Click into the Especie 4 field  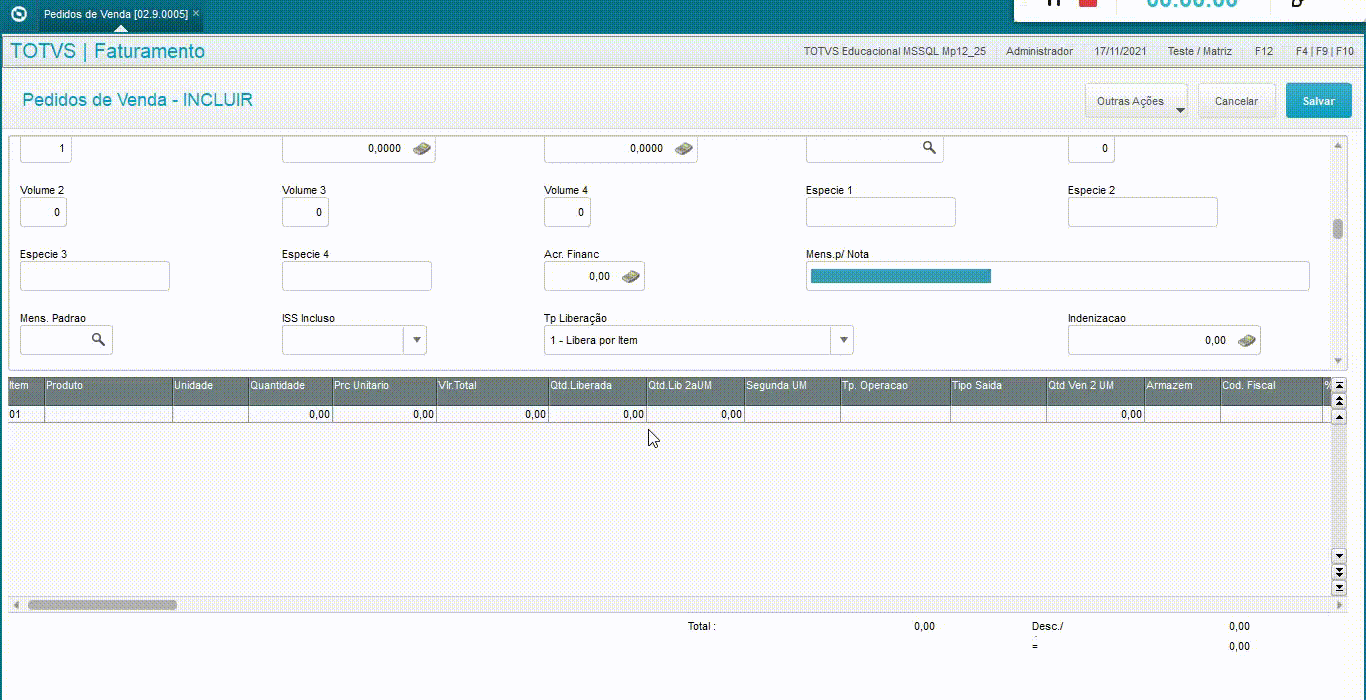pyautogui.click(x=356, y=276)
